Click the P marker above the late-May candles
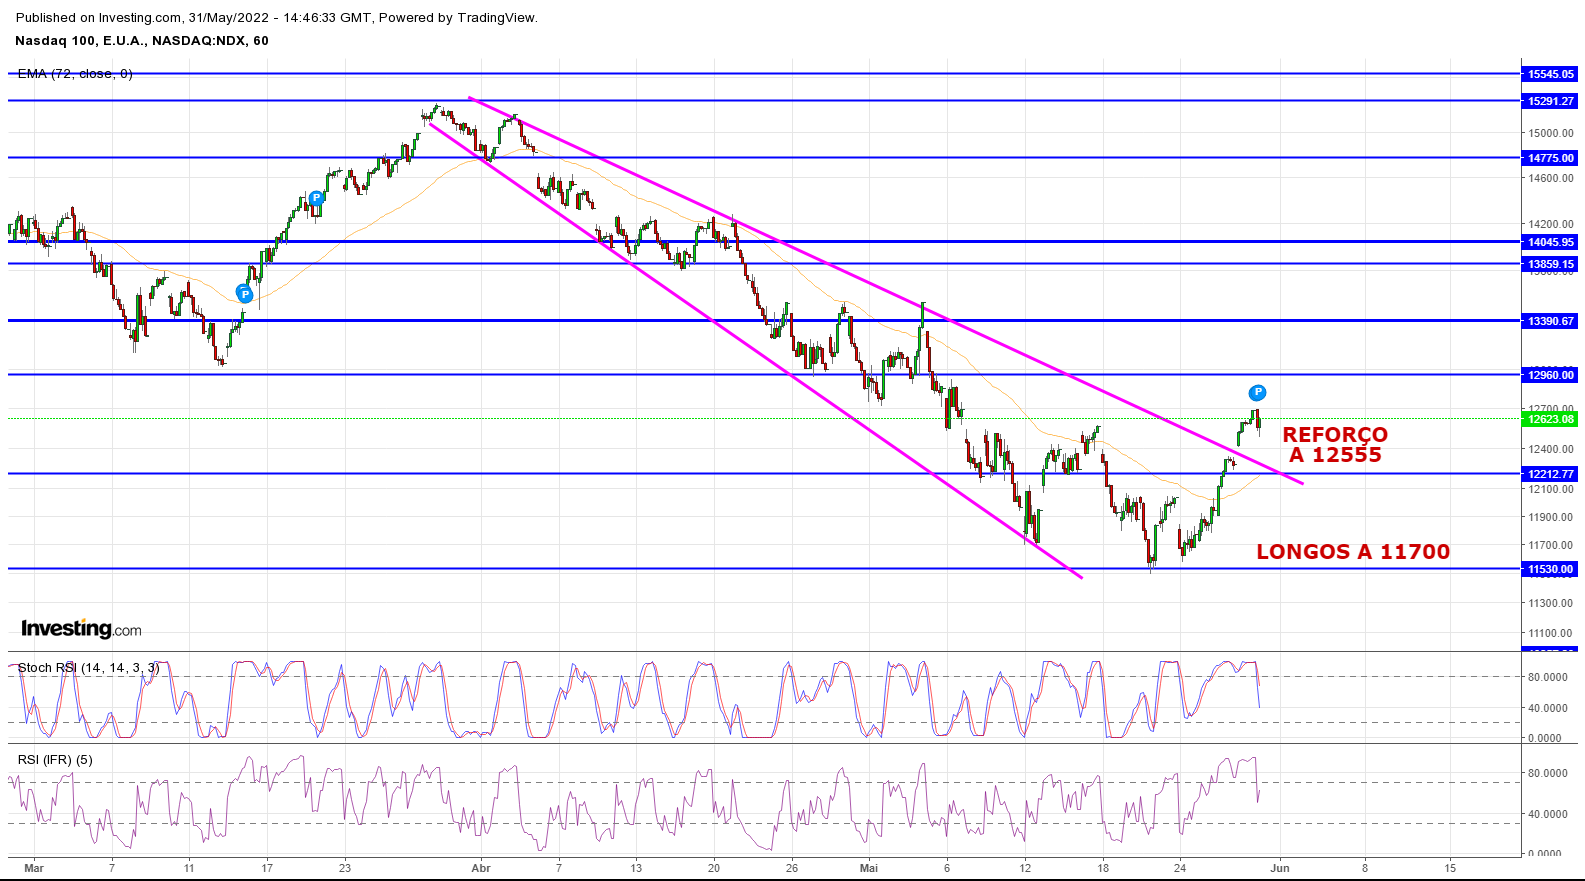This screenshot has width=1585, height=881. pos(1258,393)
